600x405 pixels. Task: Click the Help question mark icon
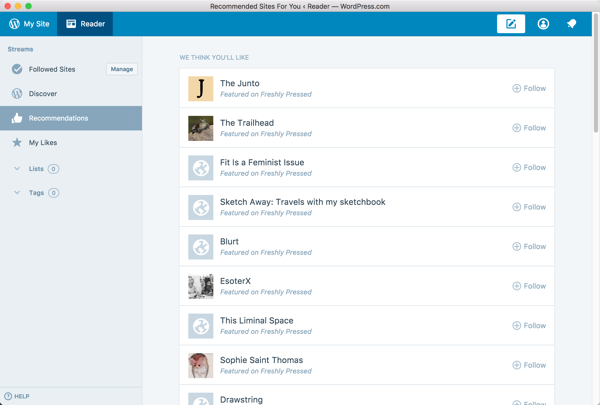click(8, 396)
